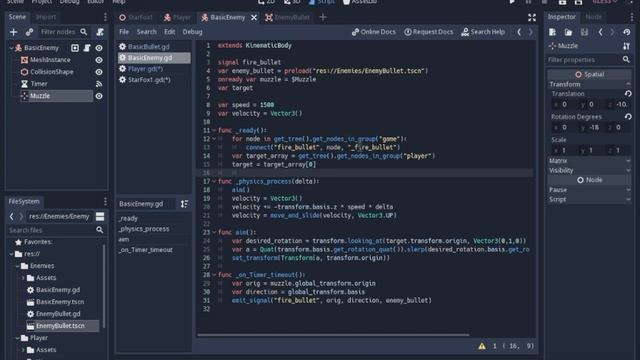Go to next script with the right arrow
The image size is (640, 360).
tap(531, 32)
